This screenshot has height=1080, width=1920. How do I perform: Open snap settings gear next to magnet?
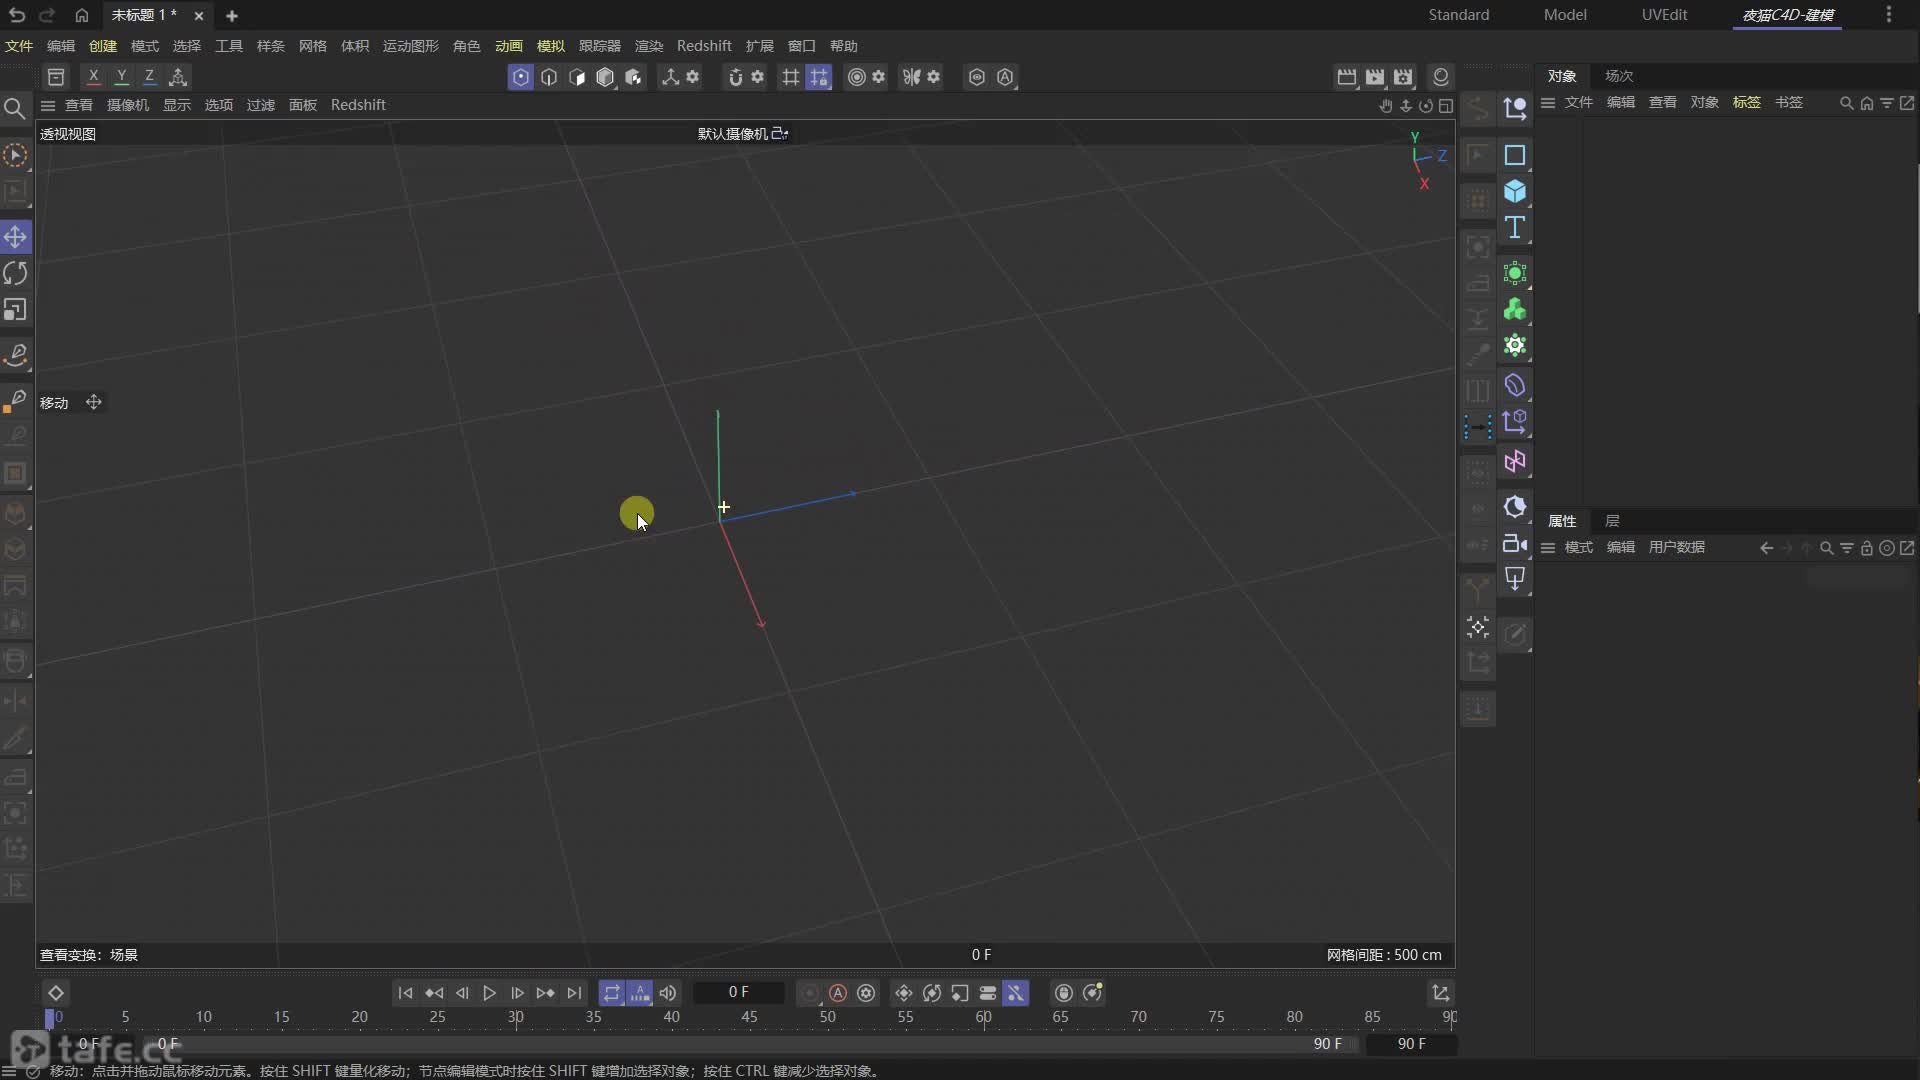pyautogui.click(x=758, y=77)
